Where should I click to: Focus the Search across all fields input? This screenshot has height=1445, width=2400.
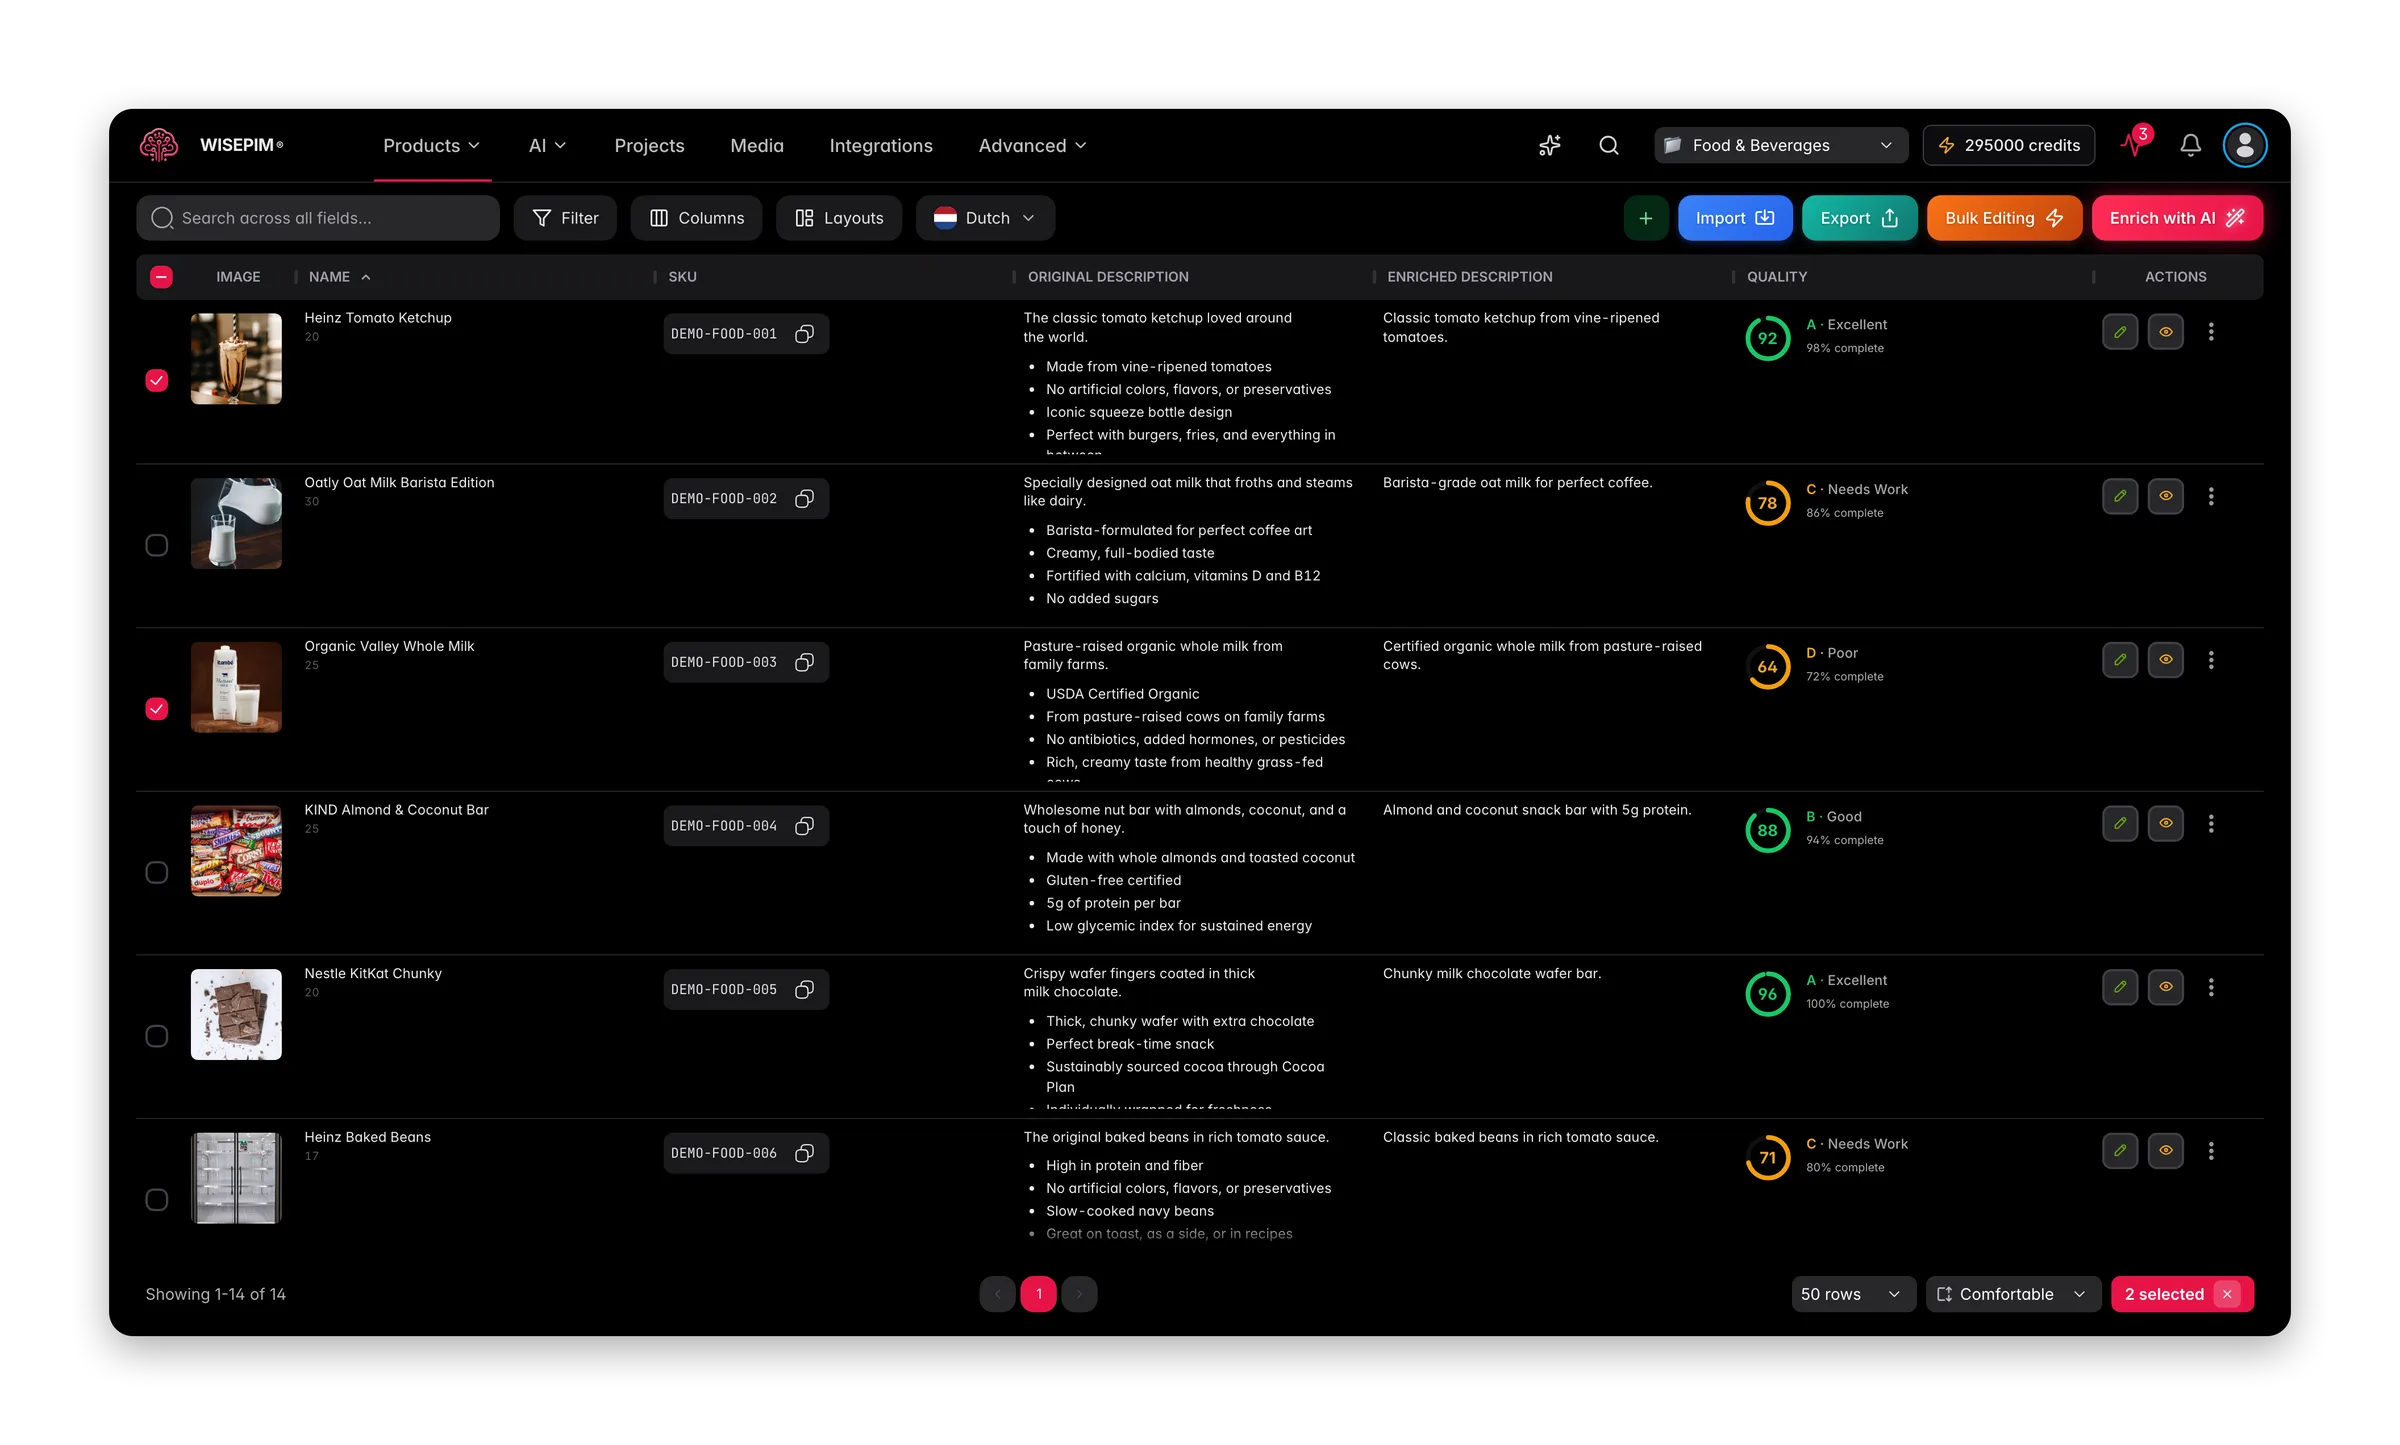pyautogui.click(x=318, y=218)
